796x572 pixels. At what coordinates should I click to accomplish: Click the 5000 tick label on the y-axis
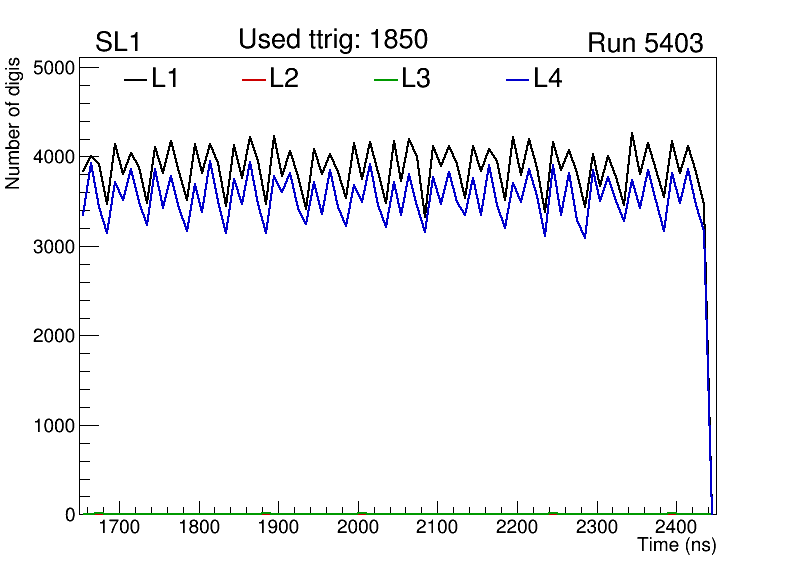click(x=56, y=68)
